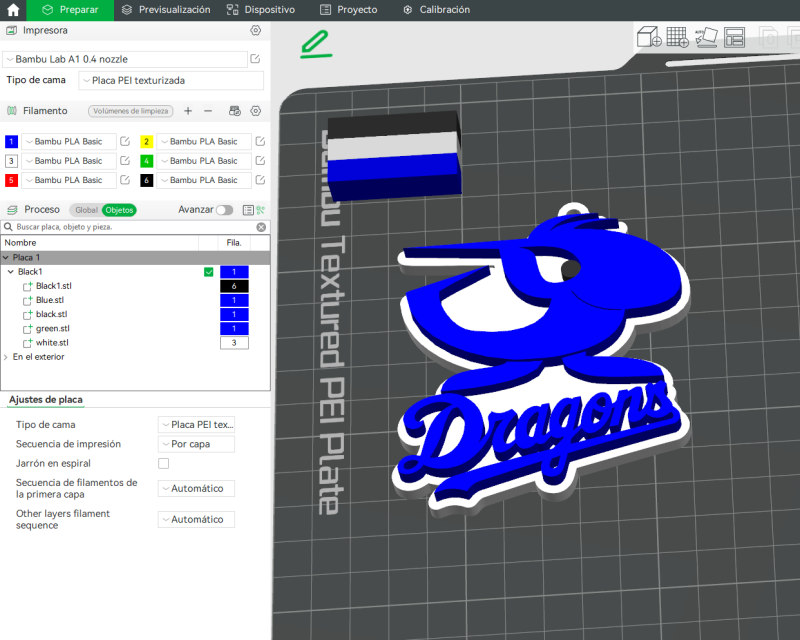Expand En el exterior group

tap(6, 357)
